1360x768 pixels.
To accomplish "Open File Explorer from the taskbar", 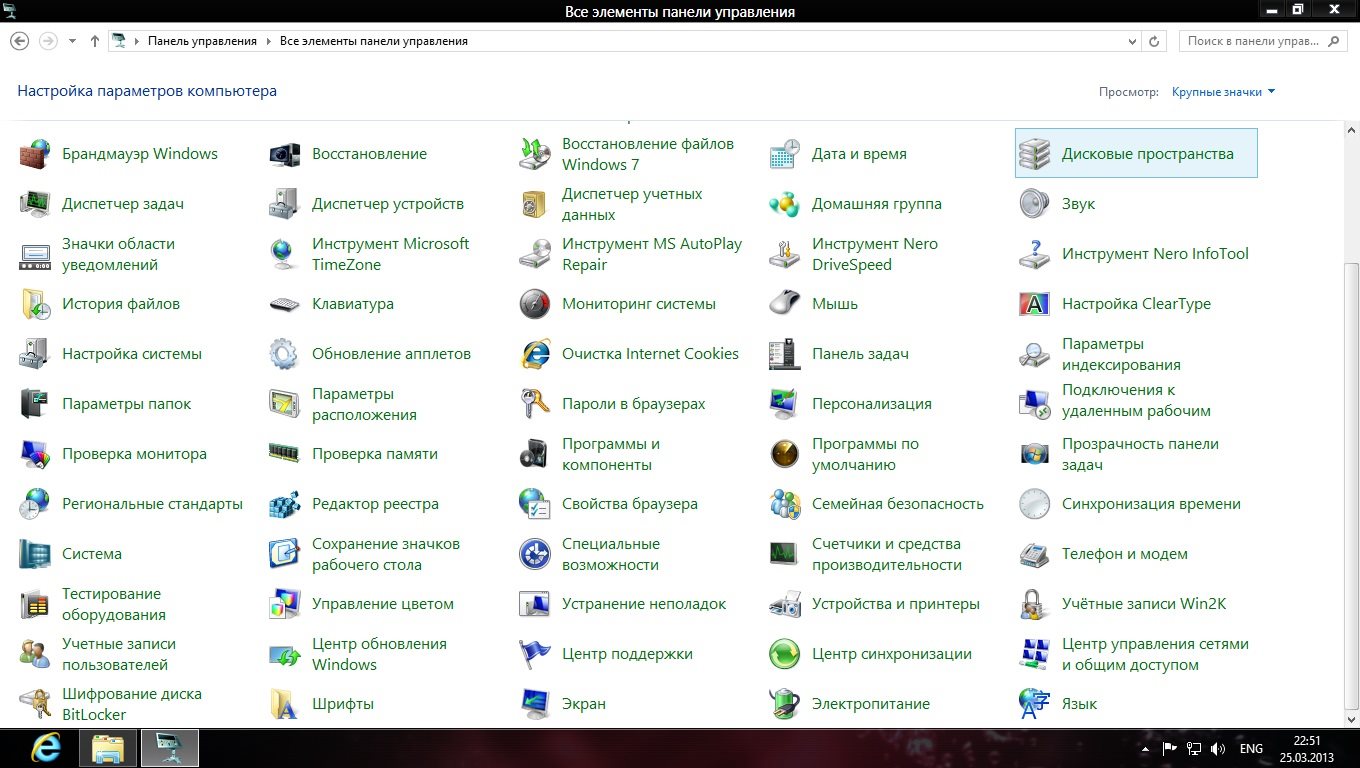I will [107, 748].
